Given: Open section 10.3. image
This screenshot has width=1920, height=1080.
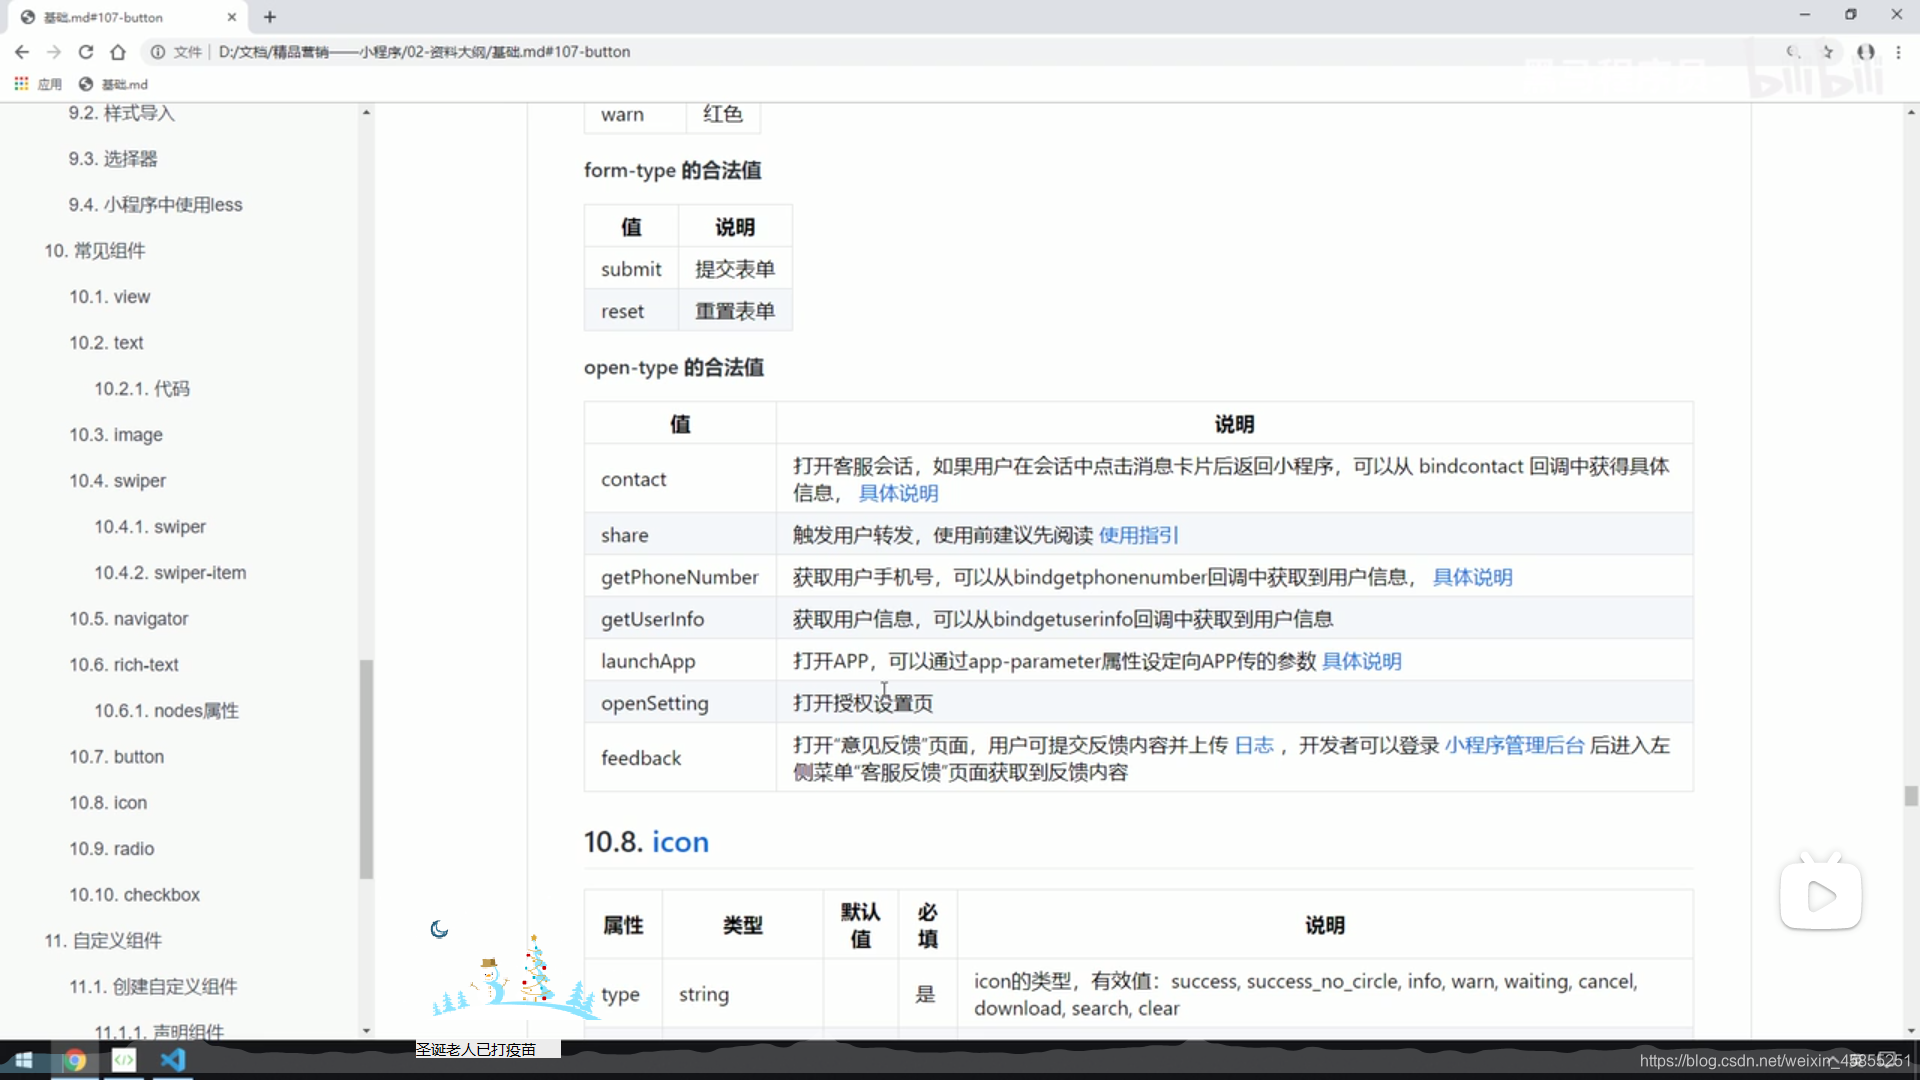Looking at the screenshot, I should coord(116,435).
